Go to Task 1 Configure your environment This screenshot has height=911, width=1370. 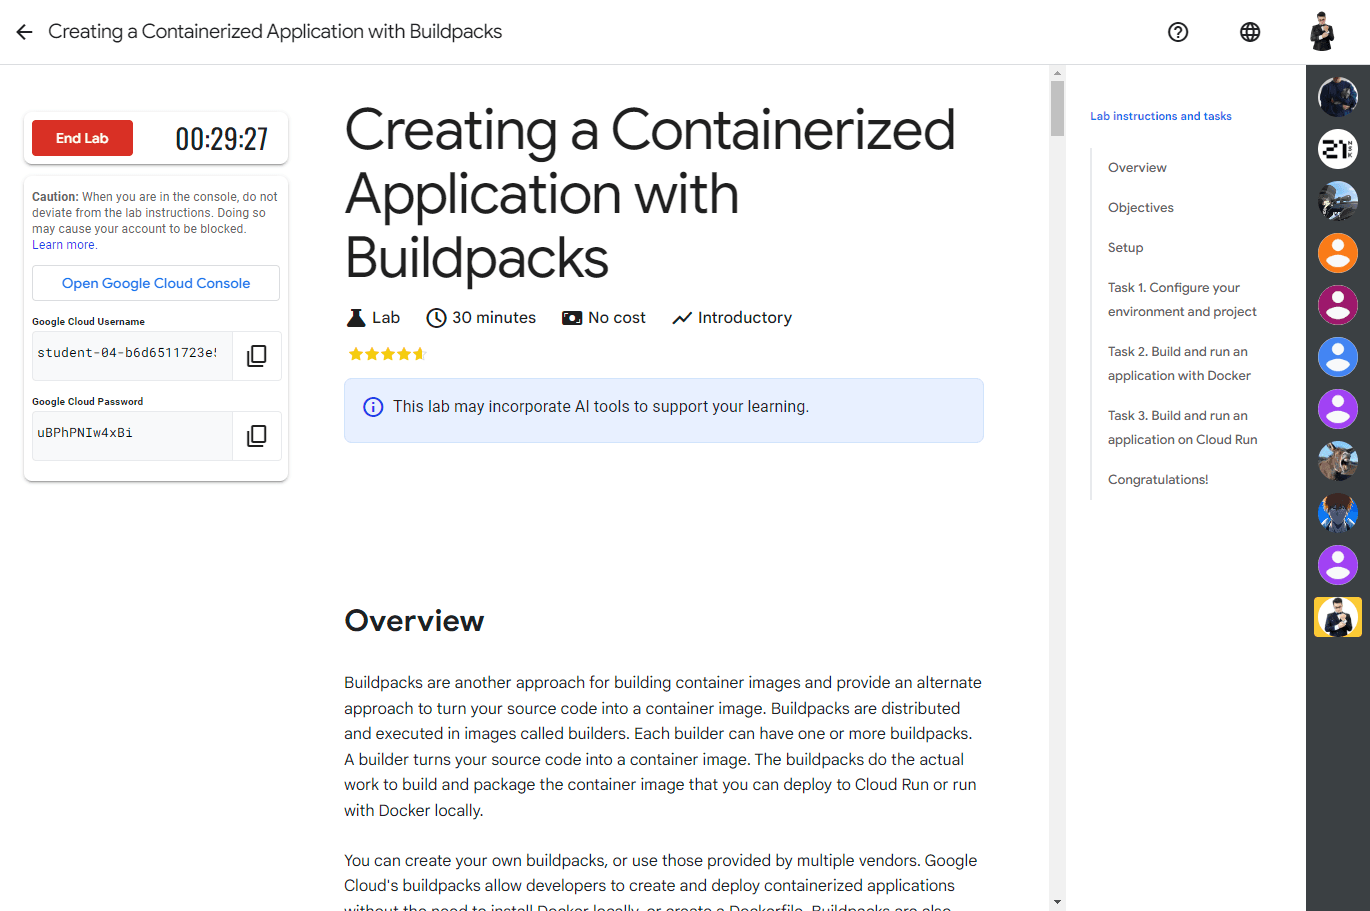click(x=1182, y=300)
